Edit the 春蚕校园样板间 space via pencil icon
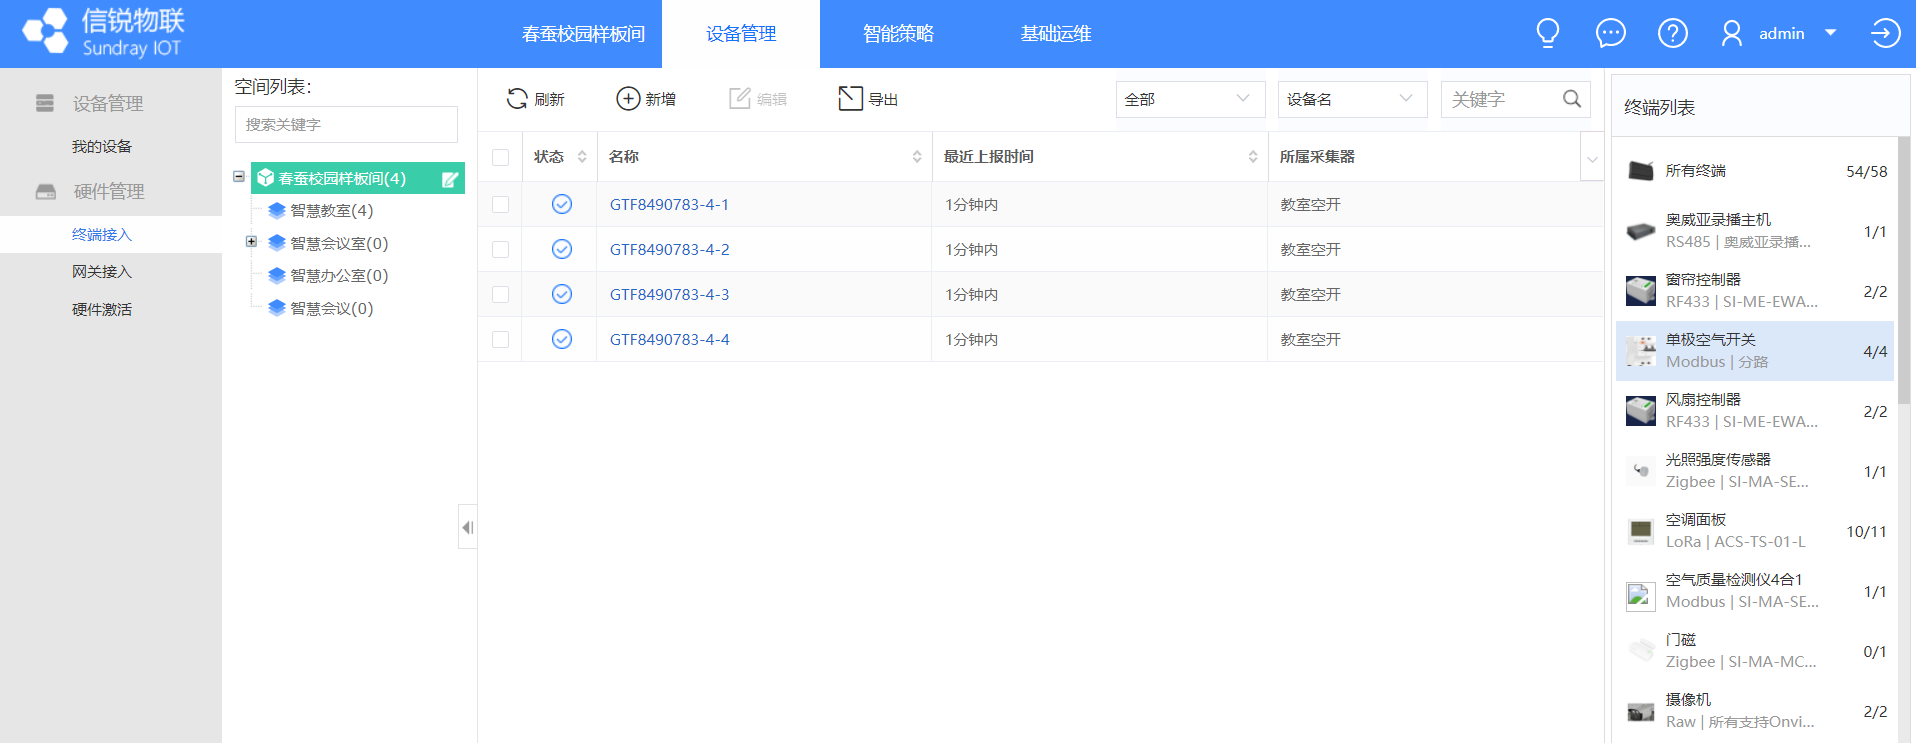The image size is (1916, 743). coord(450,179)
